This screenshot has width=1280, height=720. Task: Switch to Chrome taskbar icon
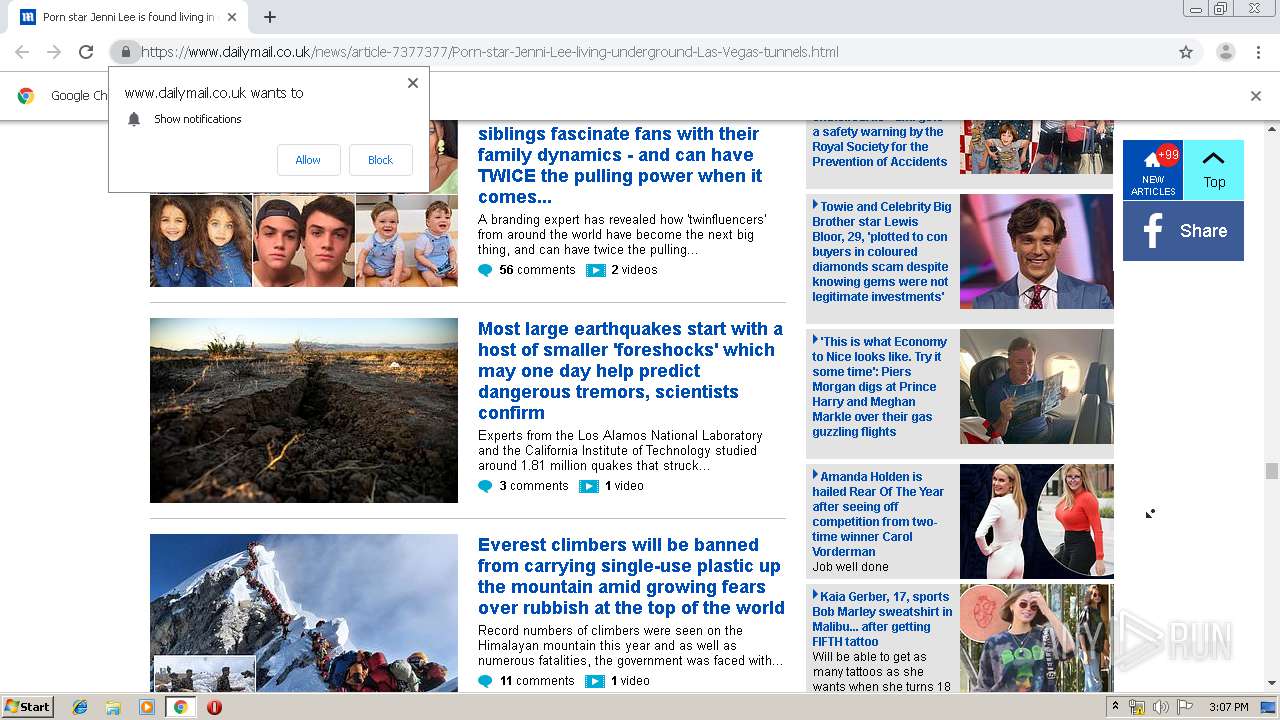180,707
